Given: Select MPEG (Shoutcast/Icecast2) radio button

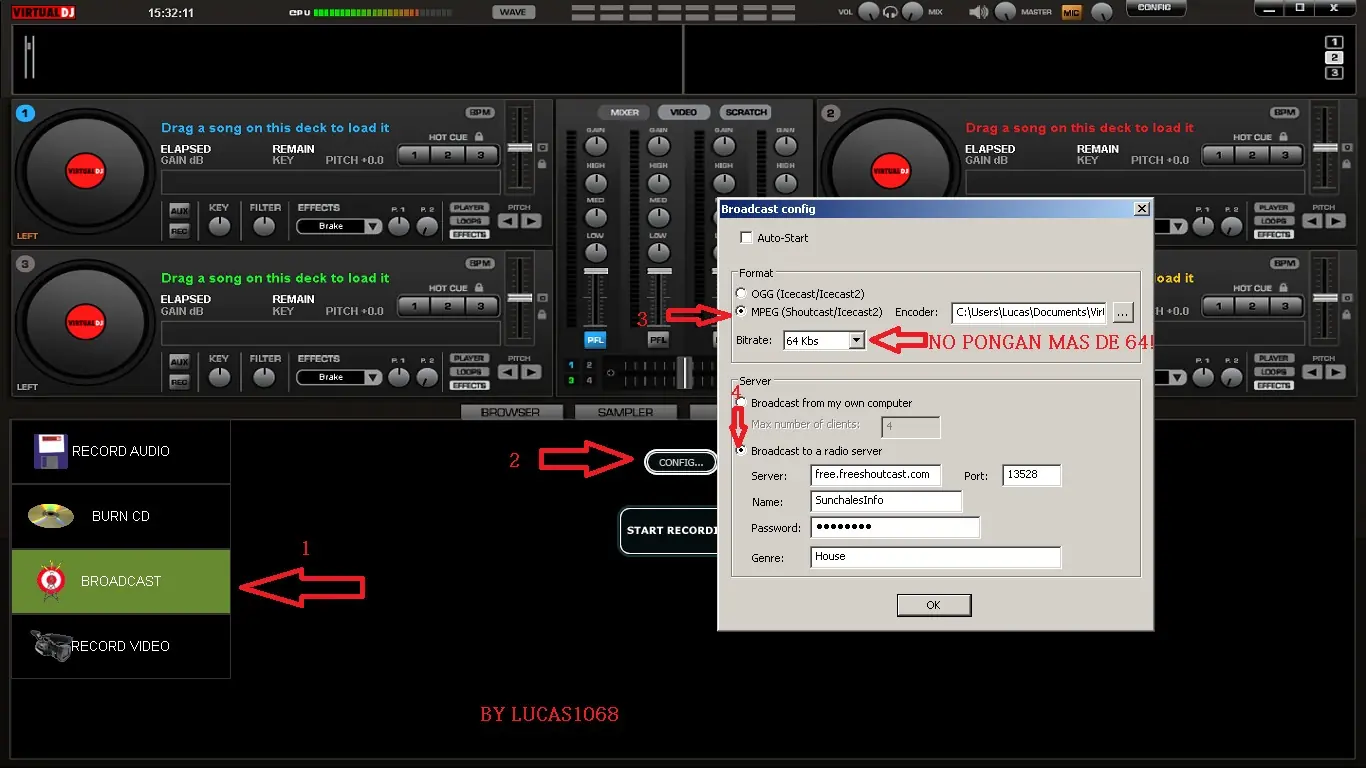Looking at the screenshot, I should (741, 312).
